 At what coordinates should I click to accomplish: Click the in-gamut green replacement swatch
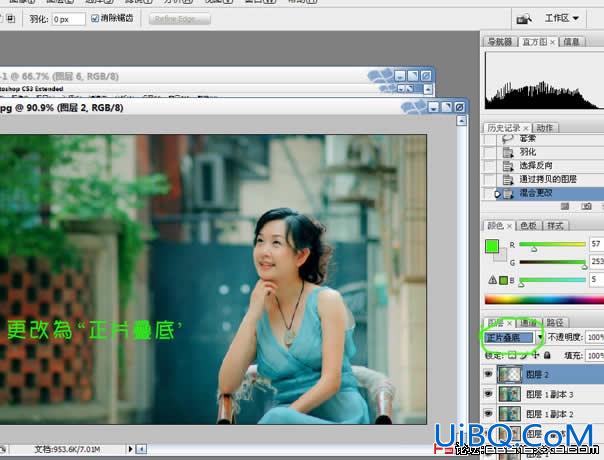503,280
